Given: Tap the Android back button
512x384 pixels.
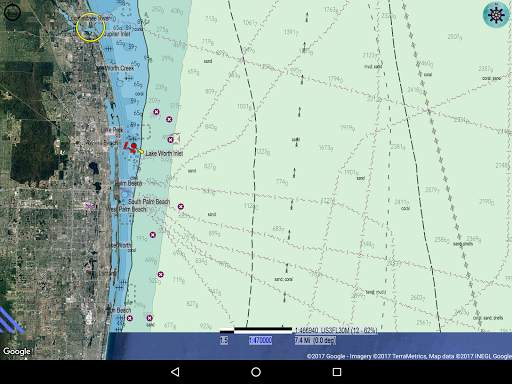Looking at the screenshot, I should click(x=175, y=372).
